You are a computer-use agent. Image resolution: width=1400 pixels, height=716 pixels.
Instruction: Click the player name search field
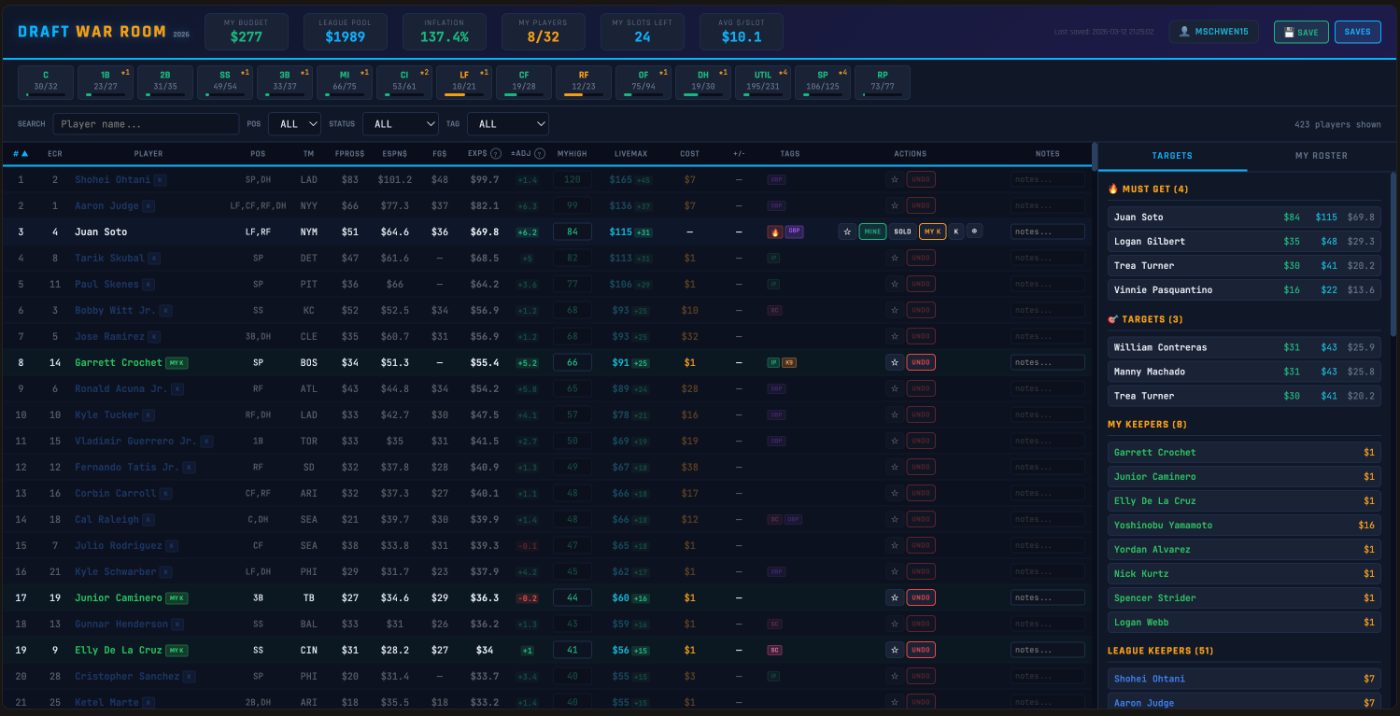[x=145, y=124]
